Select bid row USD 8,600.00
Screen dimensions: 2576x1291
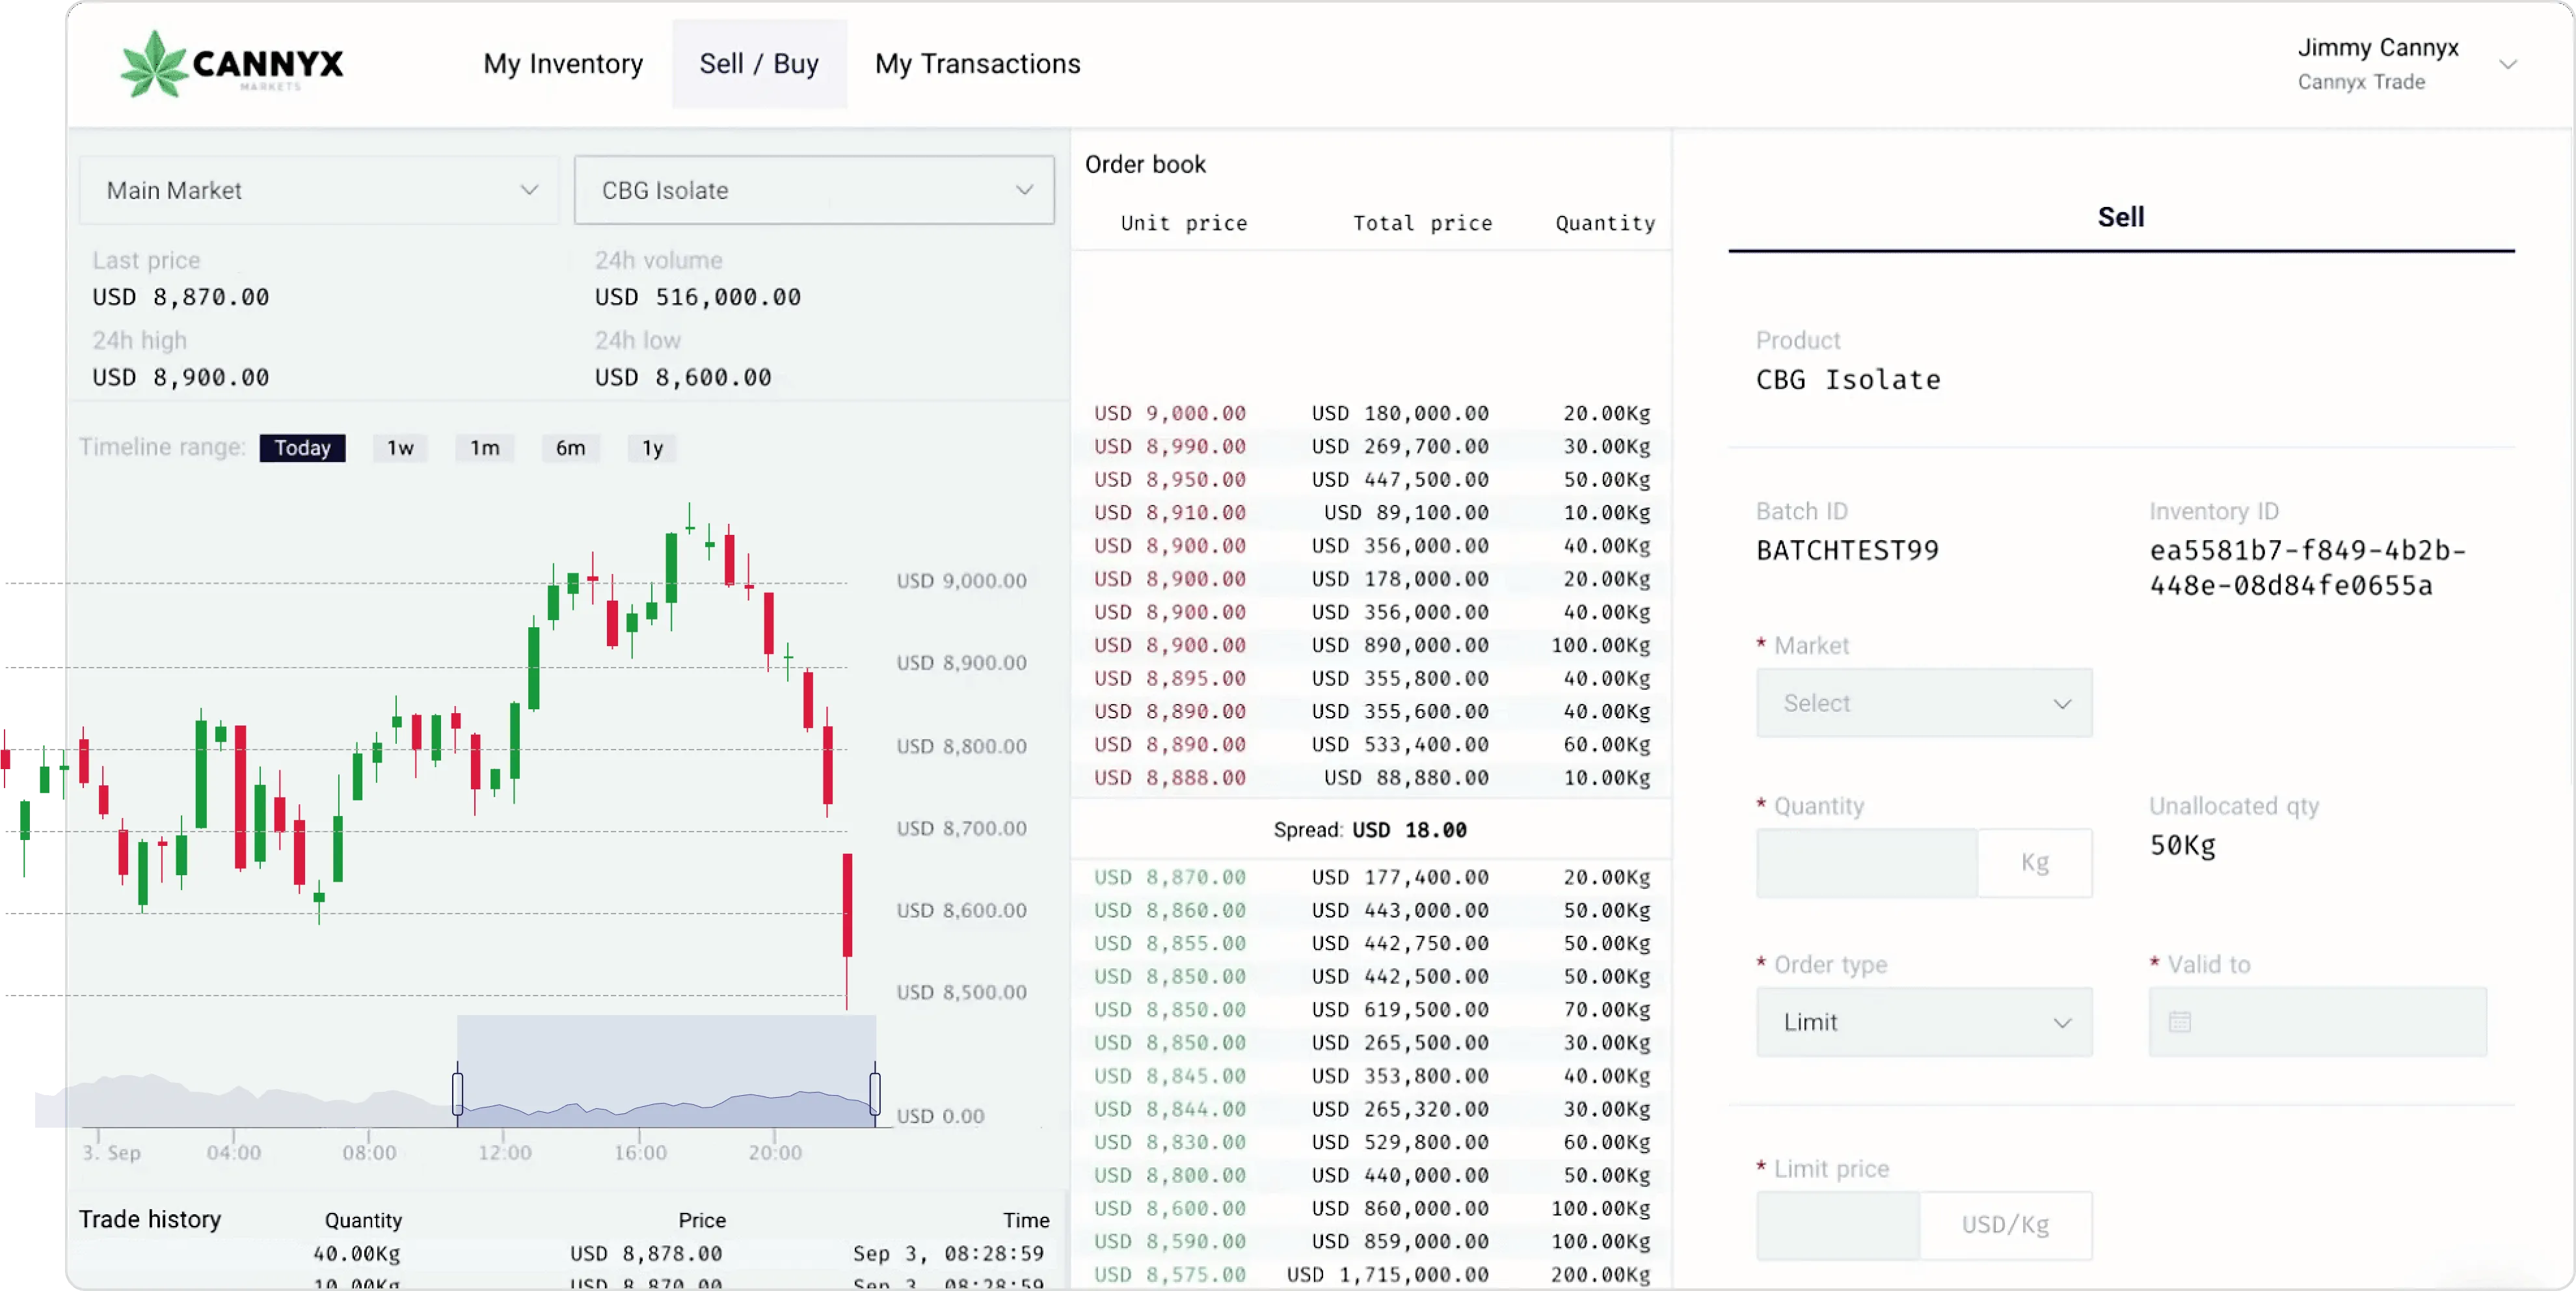pyautogui.click(x=1371, y=1208)
